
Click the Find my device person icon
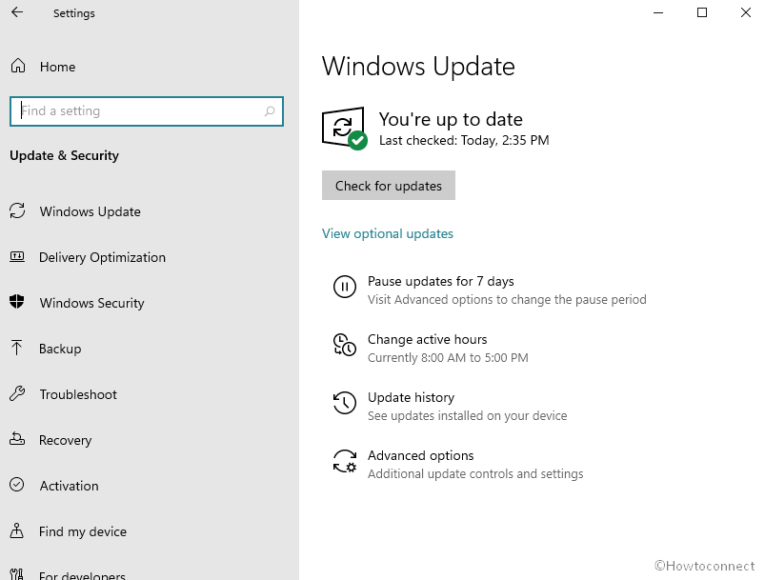[17, 530]
